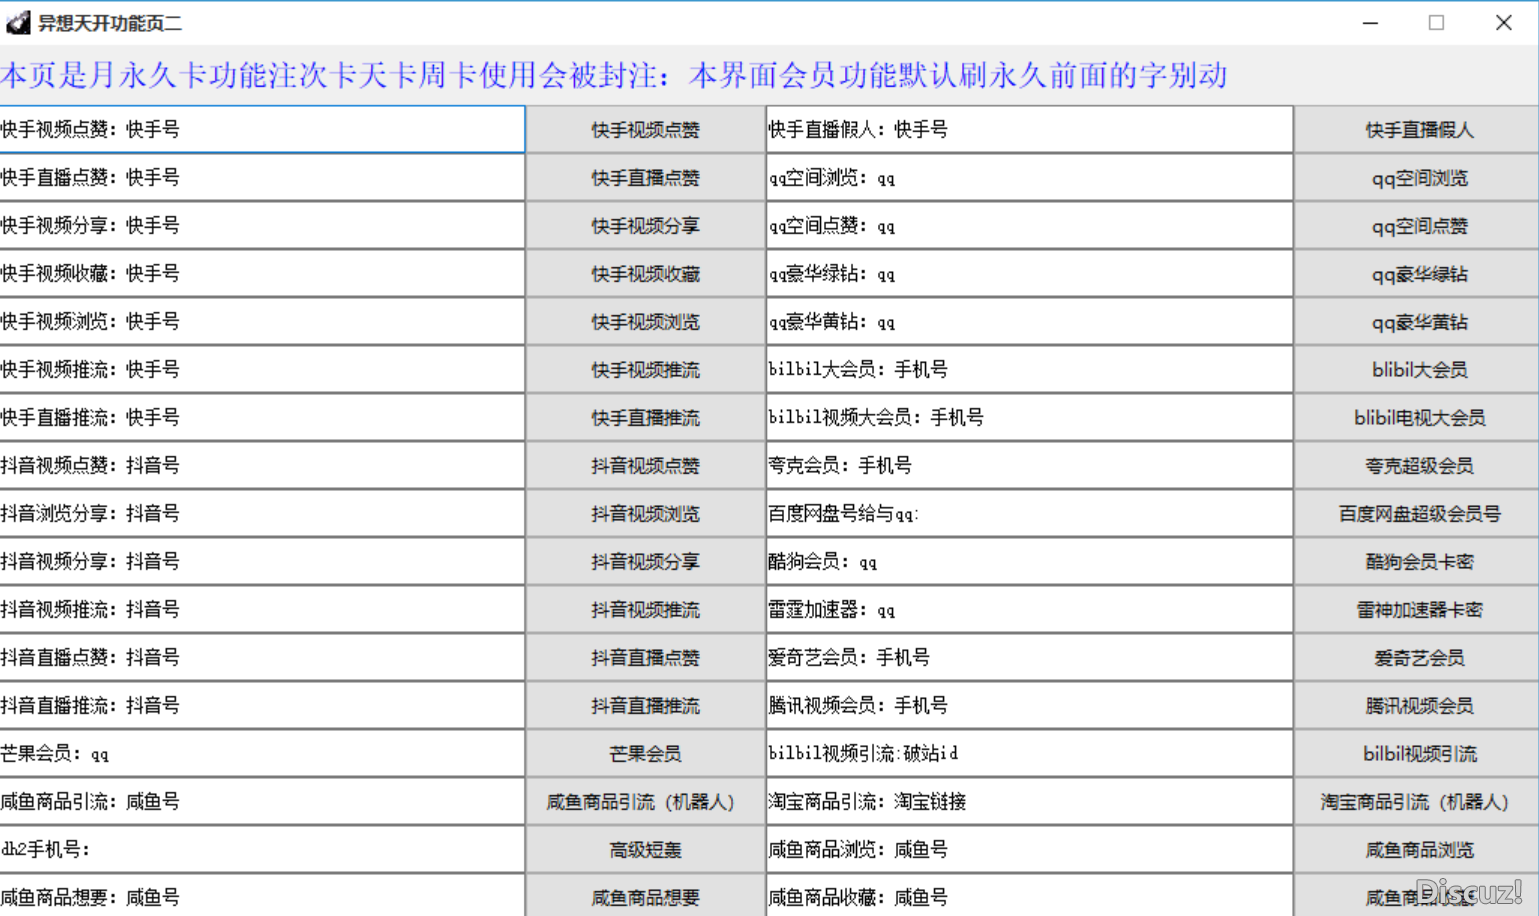The height and width of the screenshot is (916, 1539).
Task: Click the qq空间点赞 button
Action: click(1417, 226)
